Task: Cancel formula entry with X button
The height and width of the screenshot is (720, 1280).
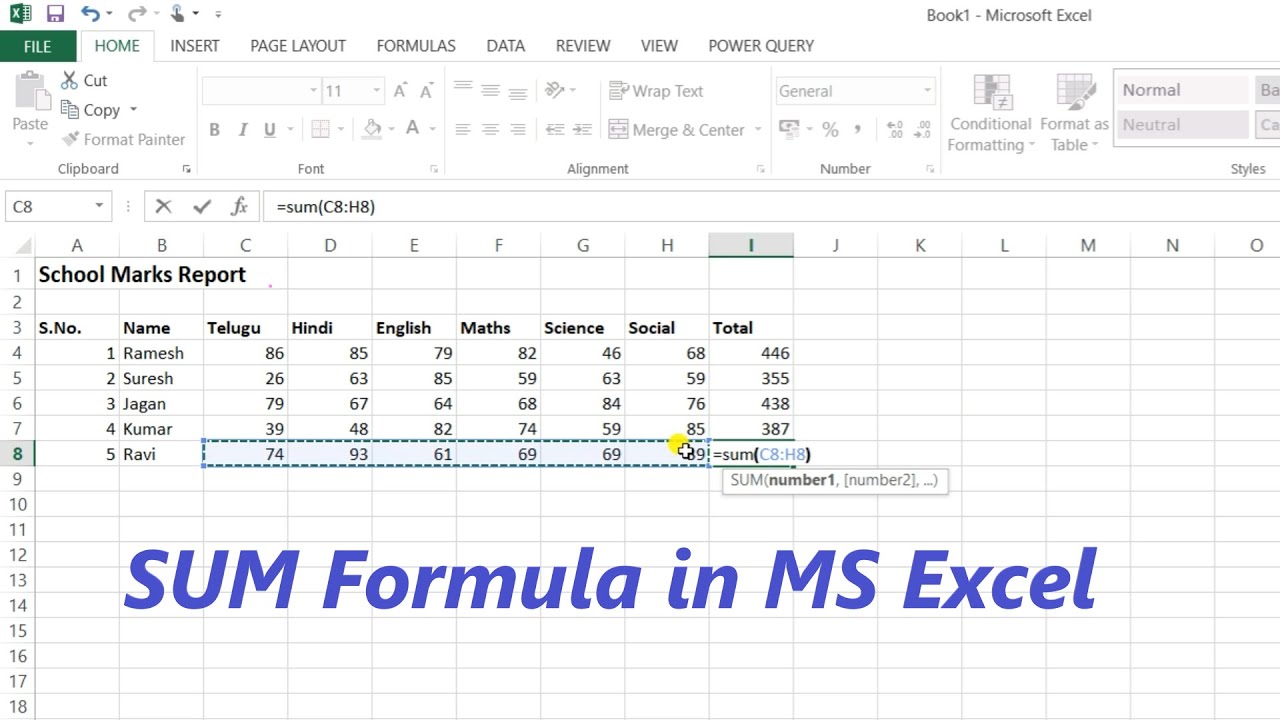Action: click(x=163, y=206)
